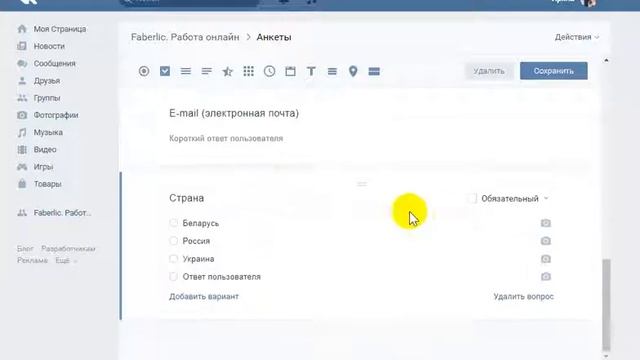Select the T text block tool
The width and height of the screenshot is (640, 360).
pyautogui.click(x=311, y=71)
